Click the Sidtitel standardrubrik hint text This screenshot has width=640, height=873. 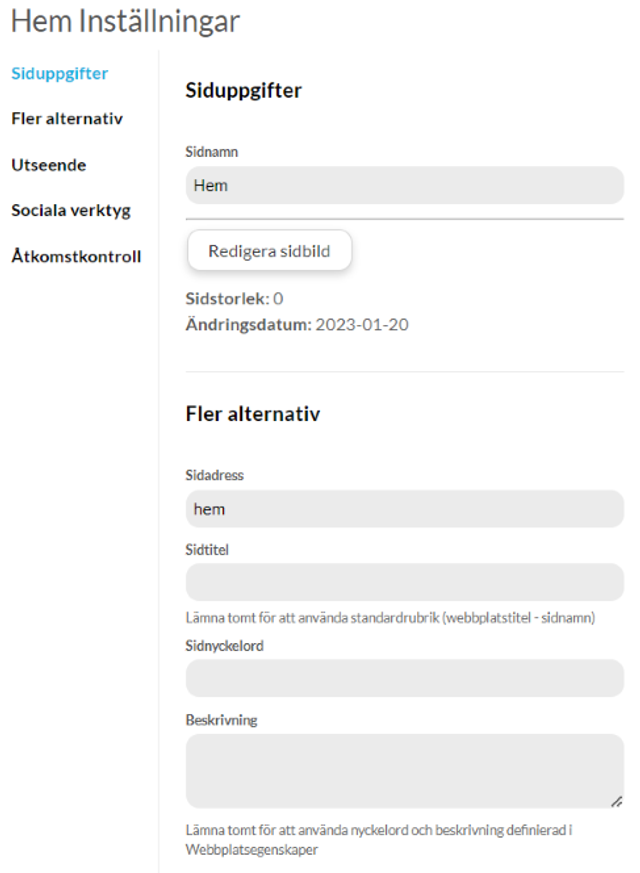tap(390, 617)
